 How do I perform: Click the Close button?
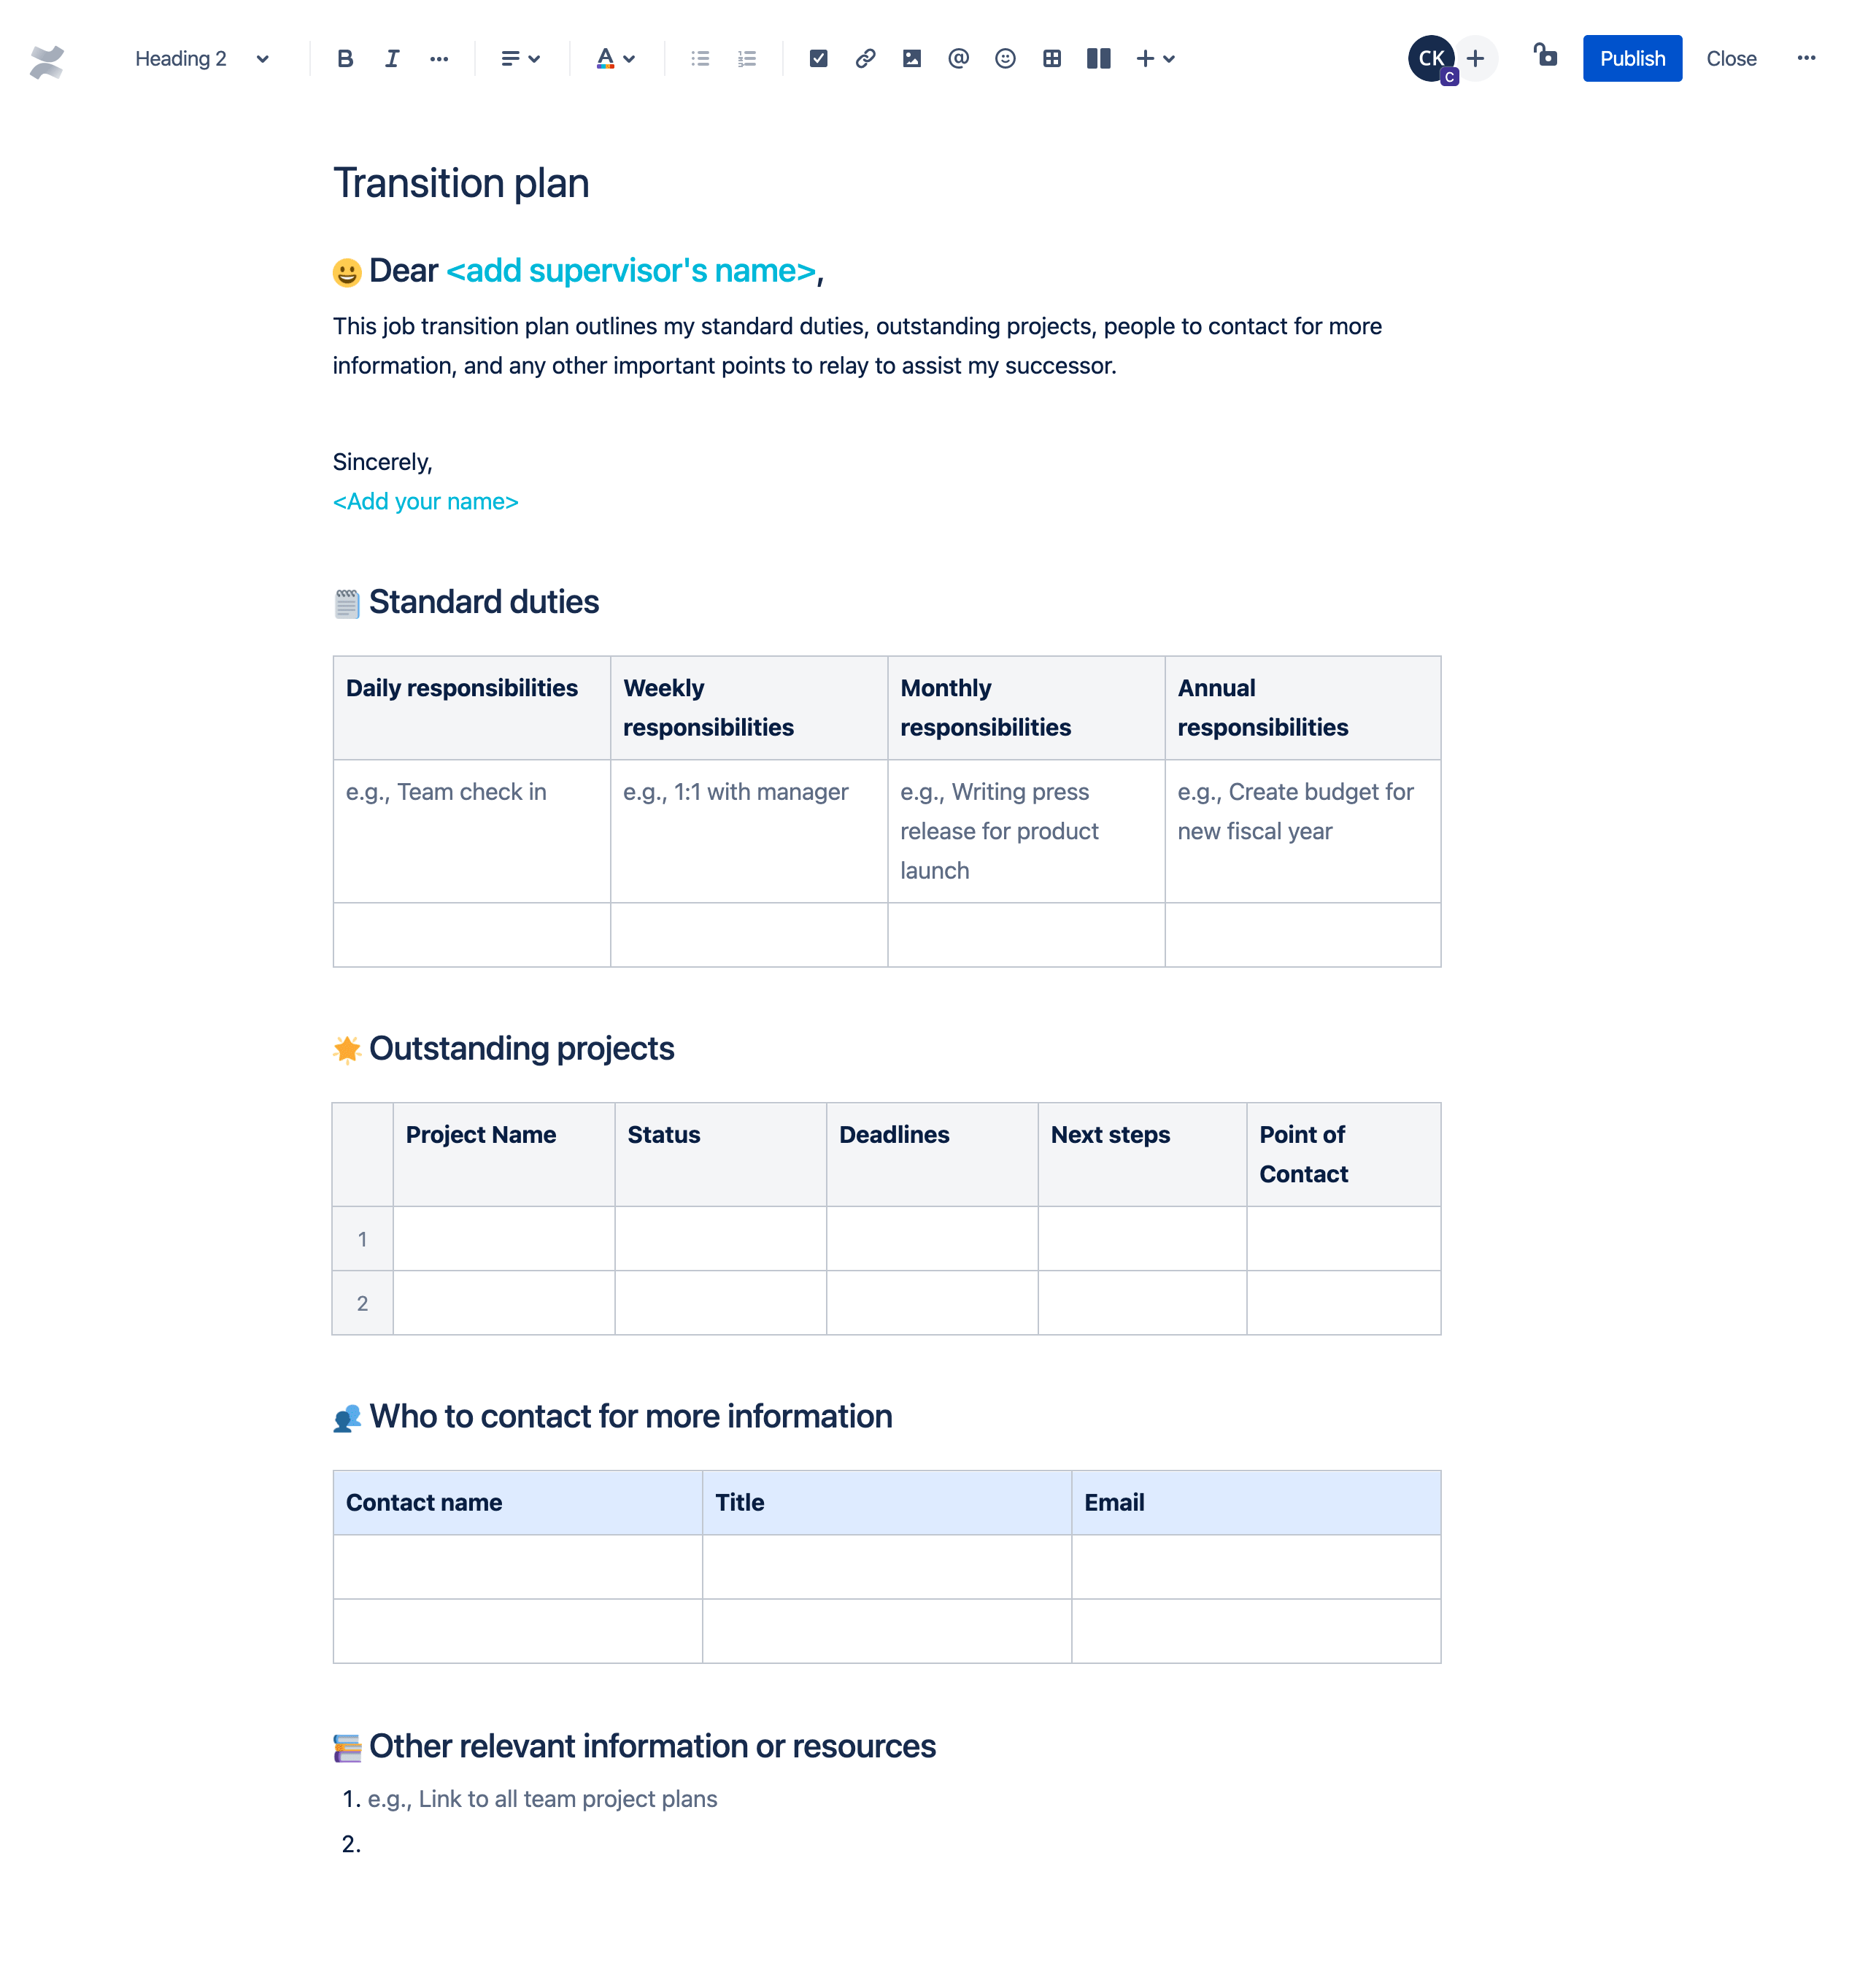pos(1729,58)
